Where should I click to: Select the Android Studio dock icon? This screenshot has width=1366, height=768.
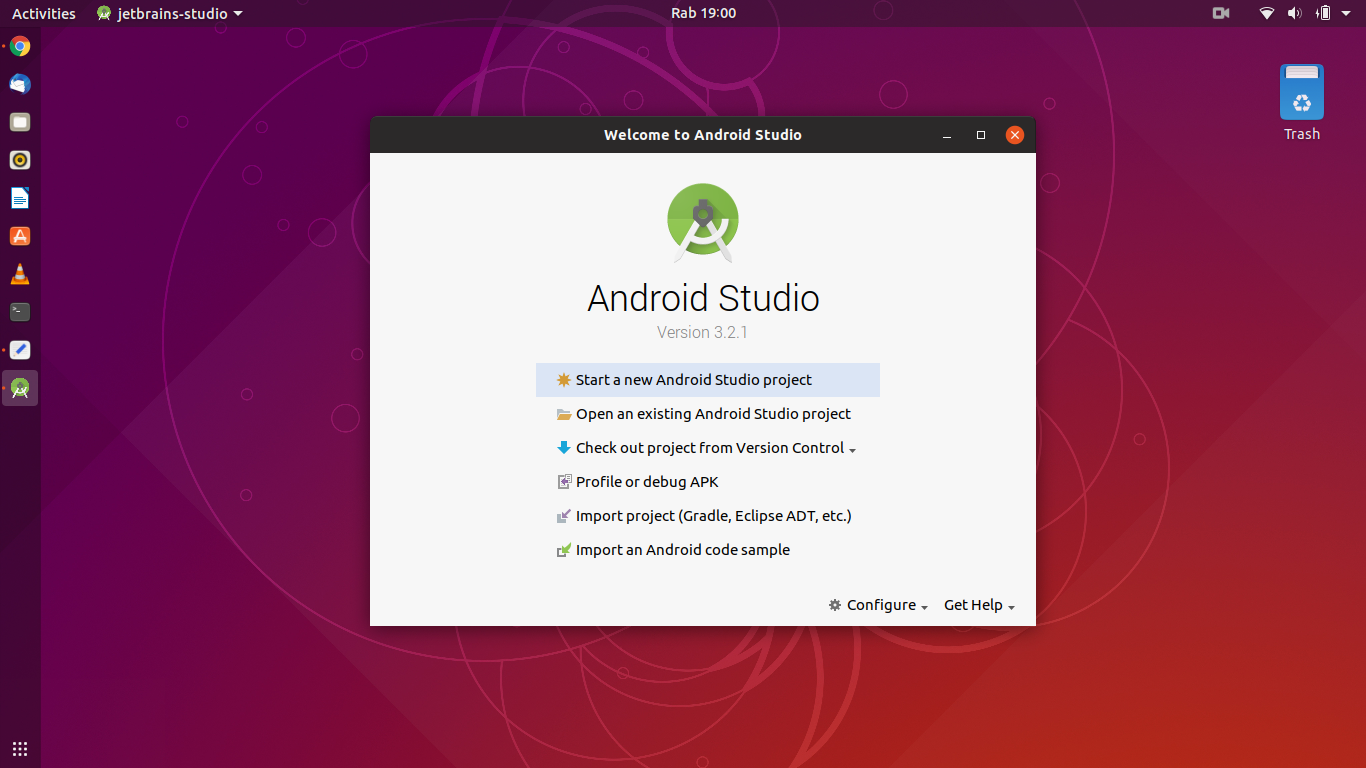coord(20,388)
